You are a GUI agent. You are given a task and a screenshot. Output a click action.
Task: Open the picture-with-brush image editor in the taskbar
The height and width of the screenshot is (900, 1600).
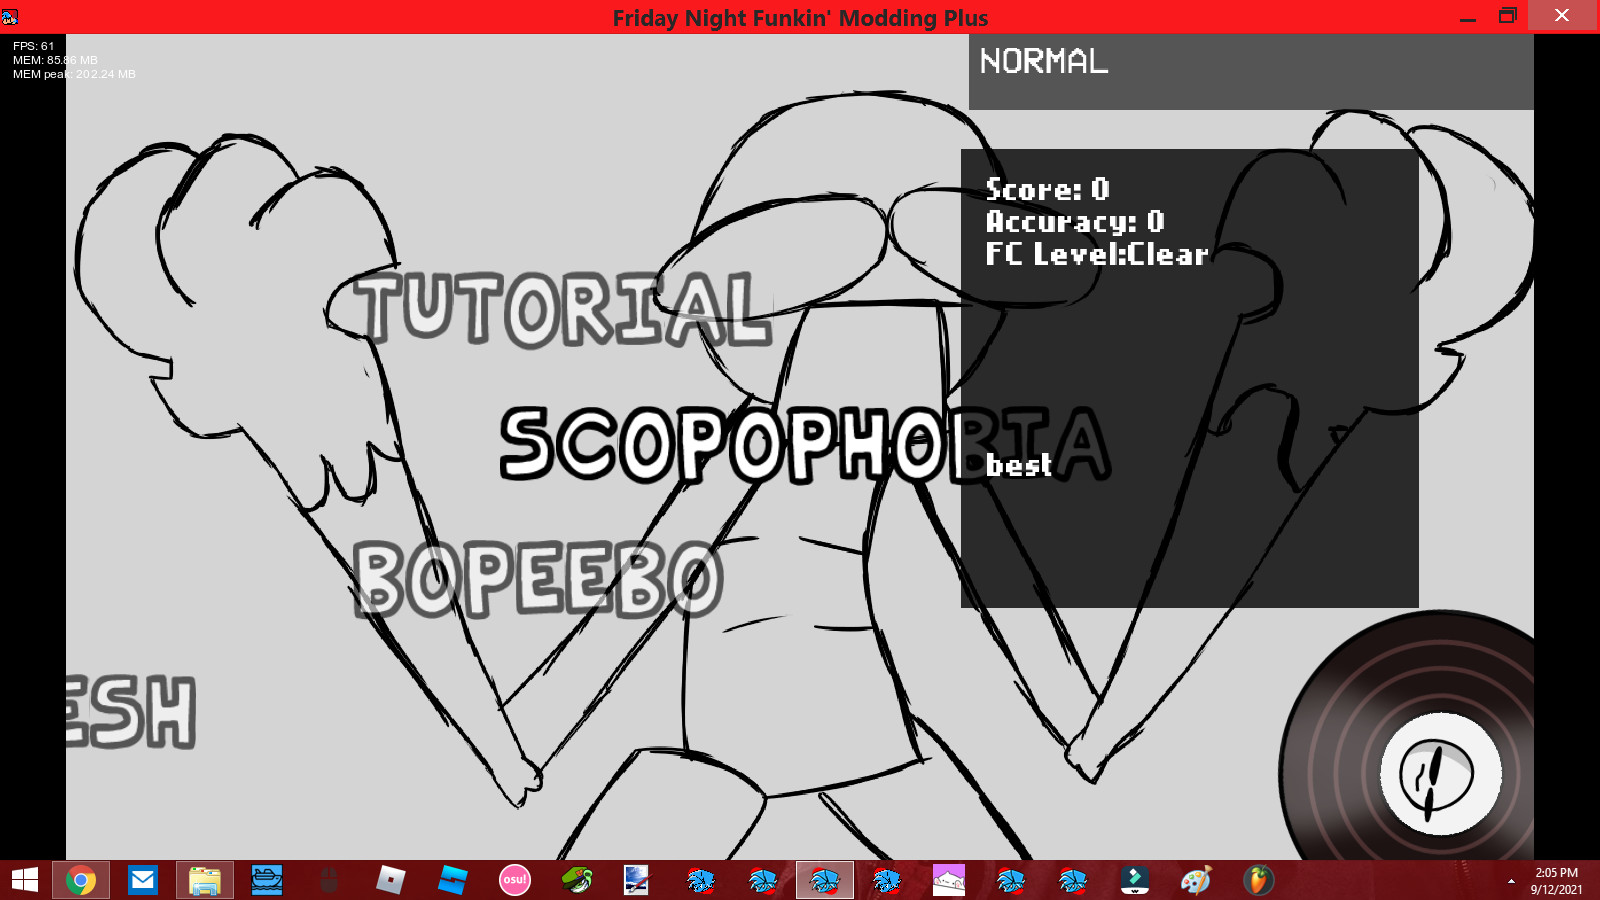[637, 880]
